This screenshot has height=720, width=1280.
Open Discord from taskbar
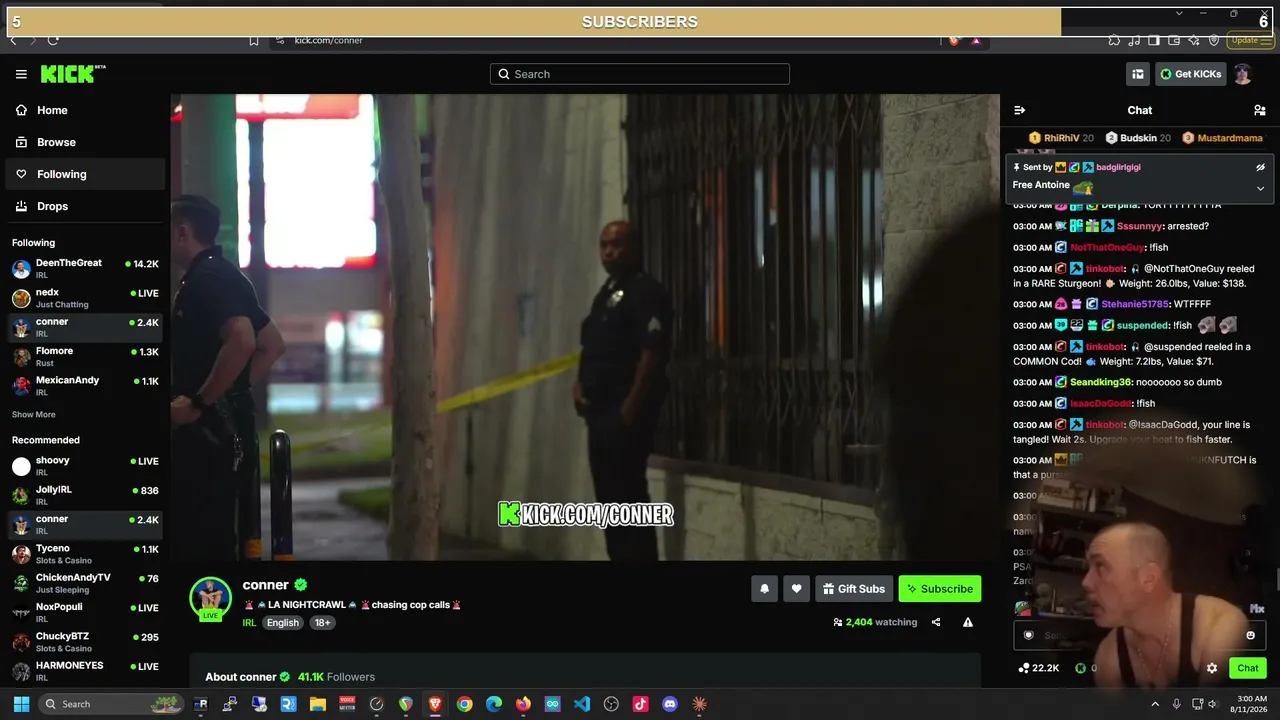pos(670,704)
